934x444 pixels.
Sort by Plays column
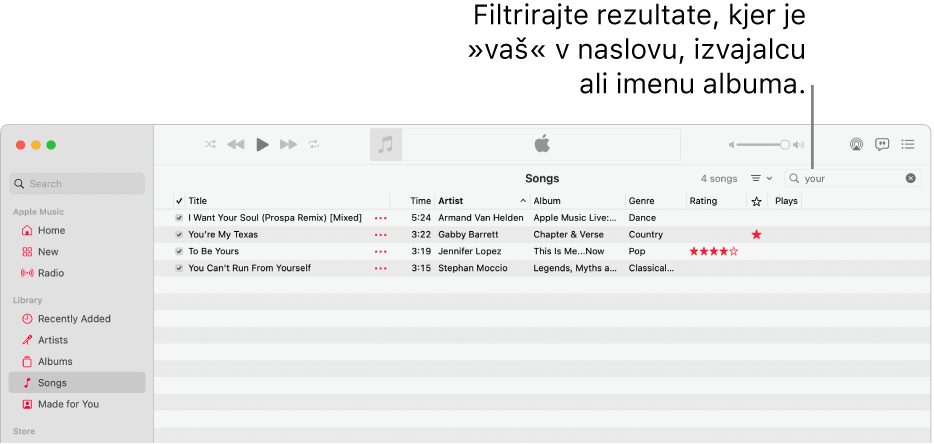click(x=786, y=201)
